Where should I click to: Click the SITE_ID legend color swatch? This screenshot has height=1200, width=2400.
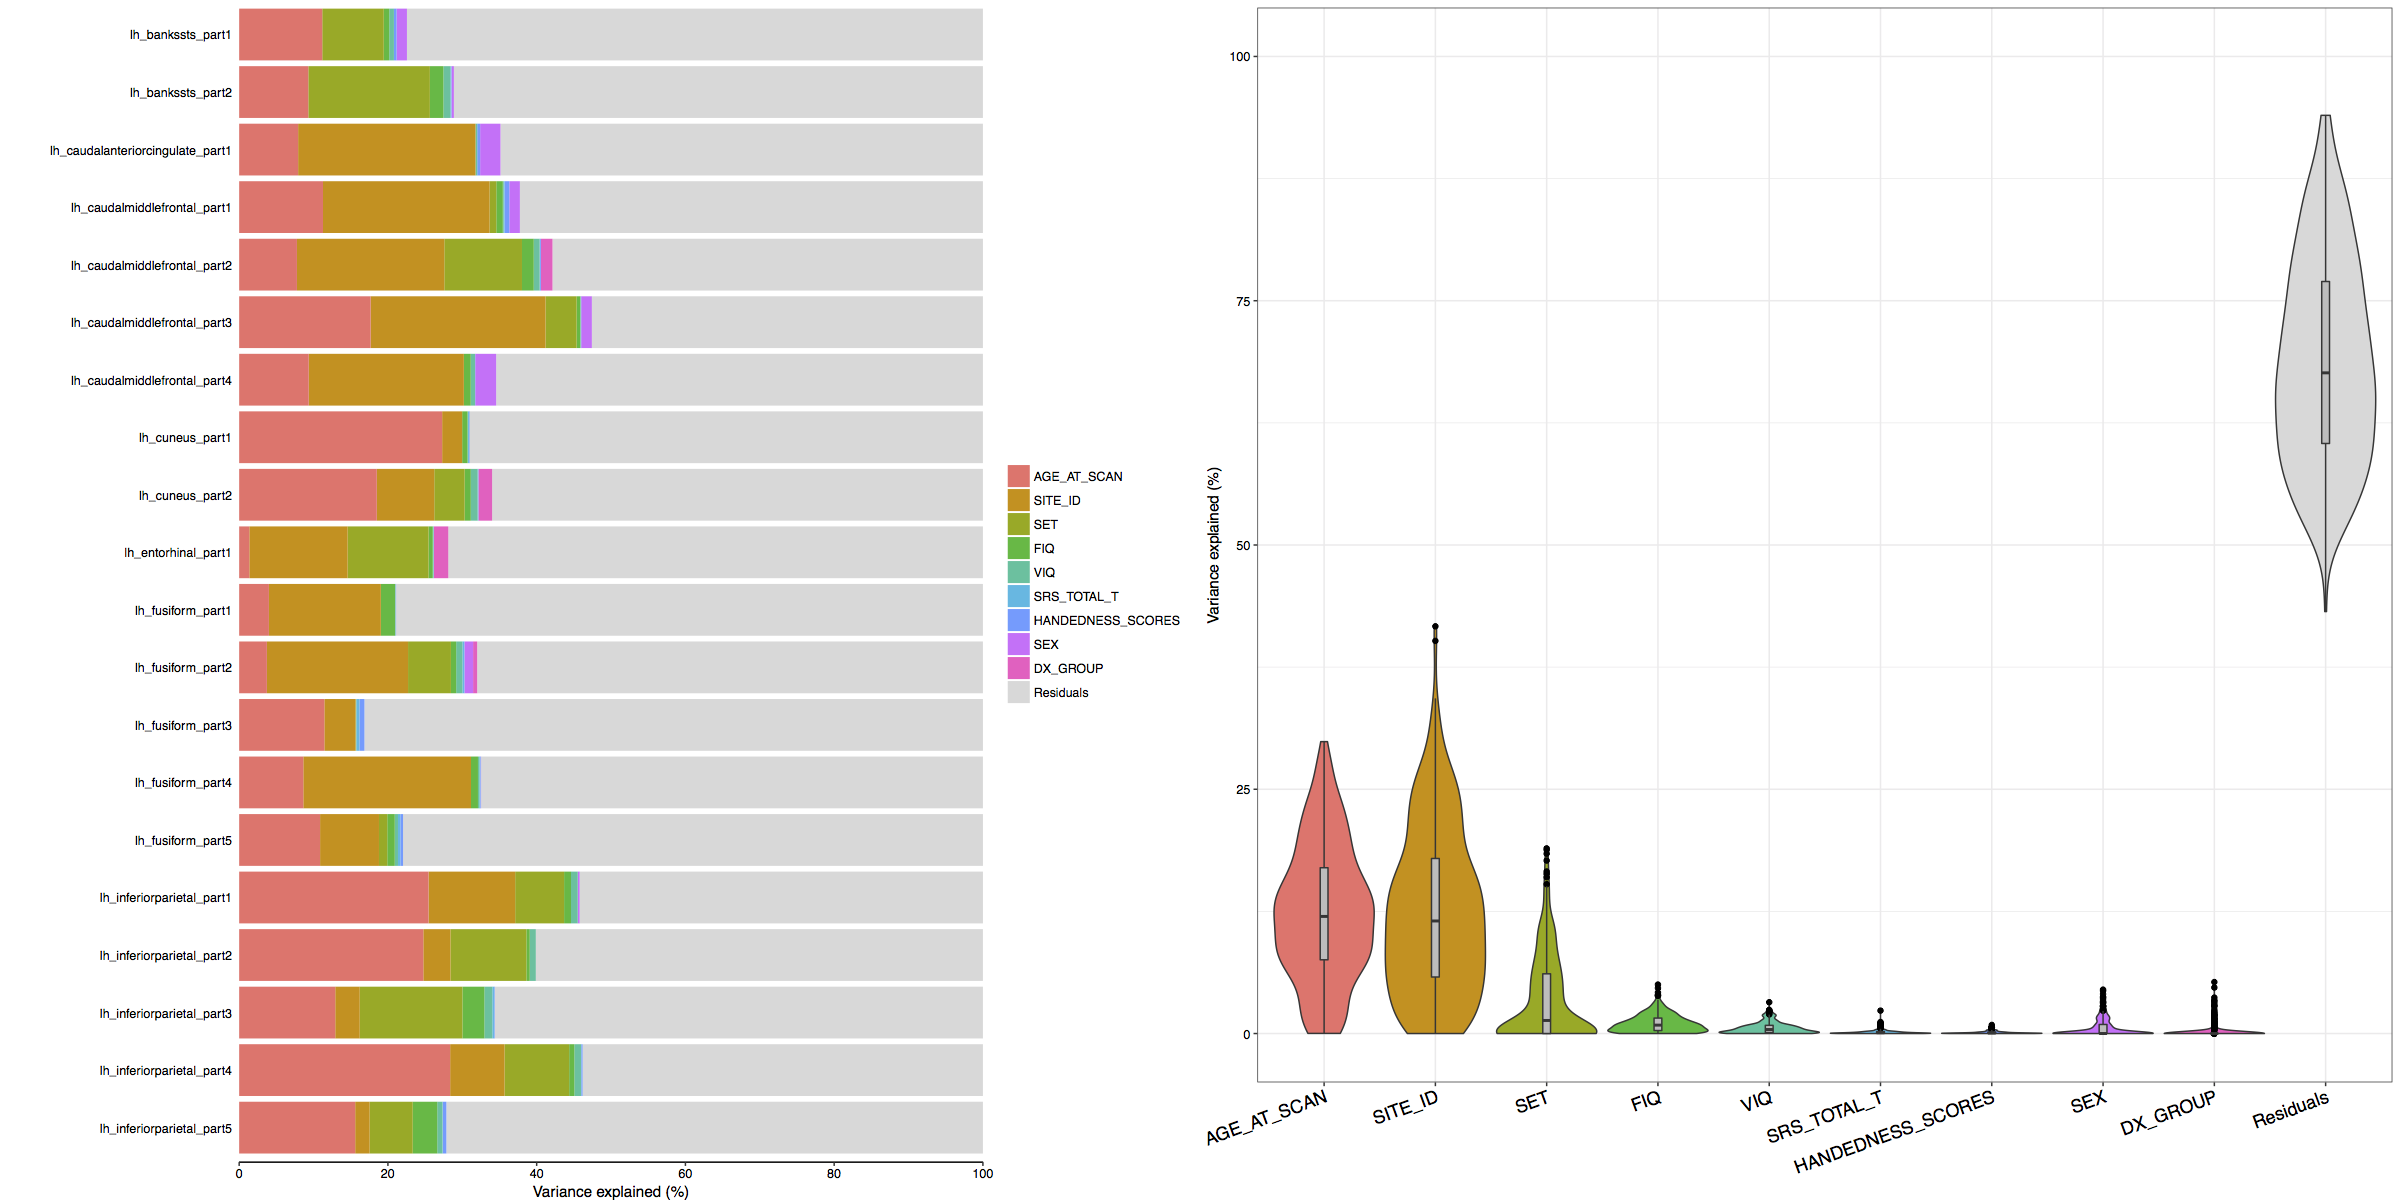(1018, 500)
